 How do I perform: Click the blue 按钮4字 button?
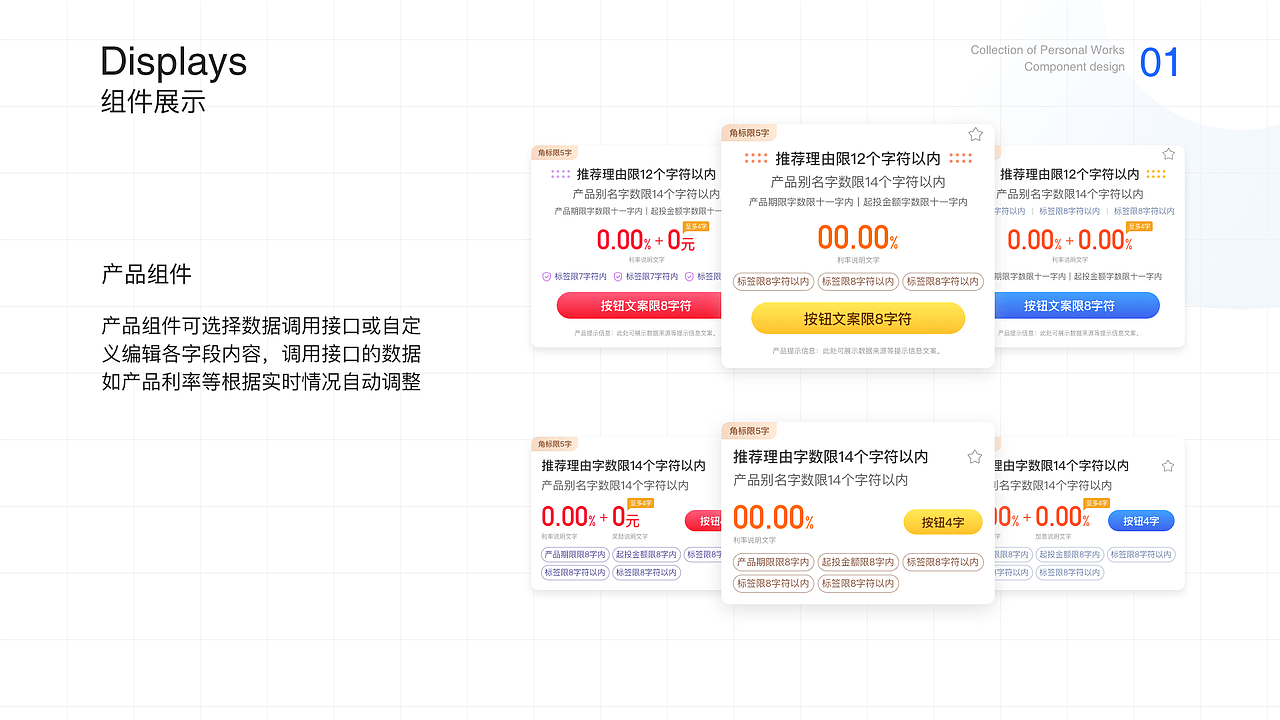(x=1141, y=521)
